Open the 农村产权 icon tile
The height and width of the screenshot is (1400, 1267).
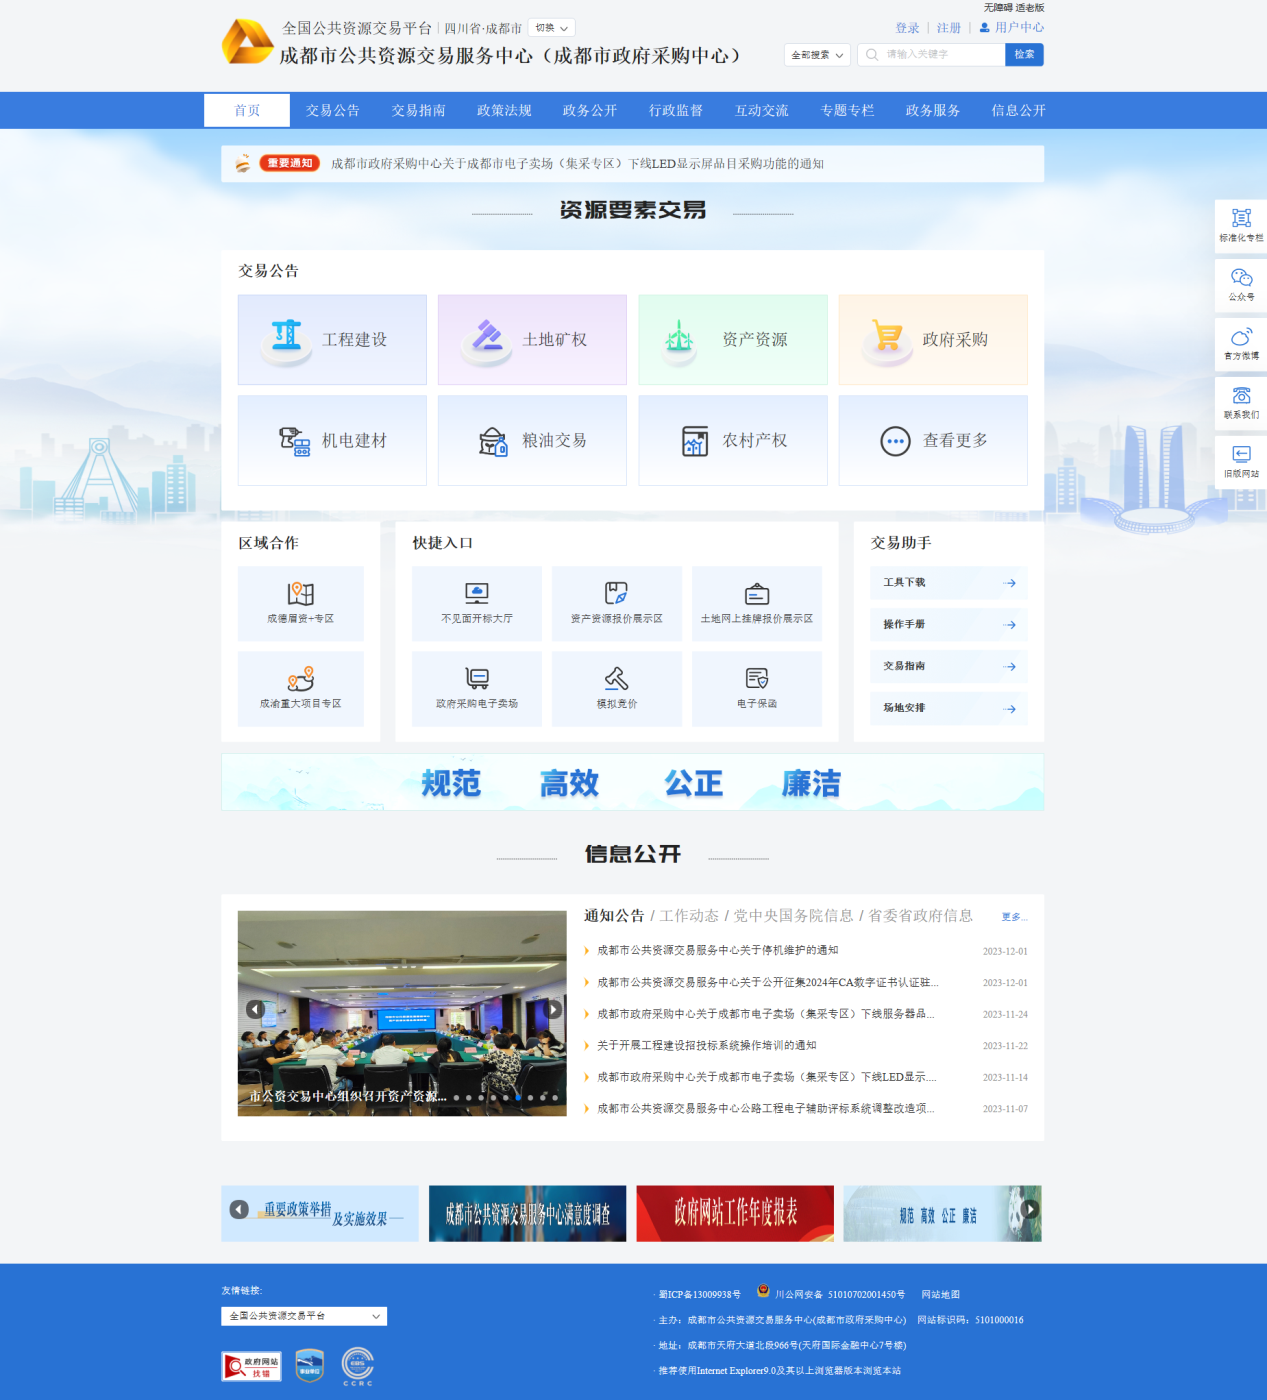click(x=733, y=441)
